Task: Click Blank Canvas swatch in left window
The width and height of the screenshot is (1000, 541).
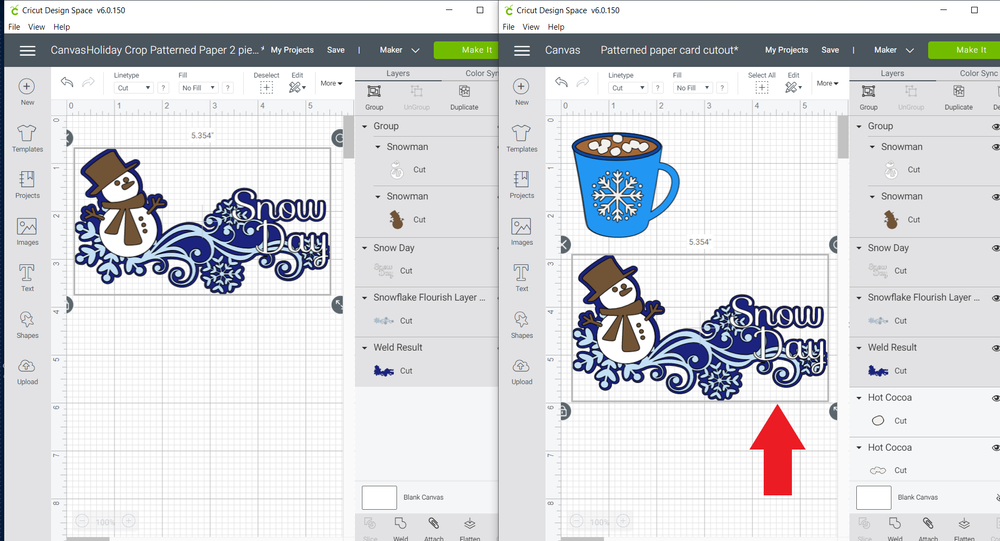Action: (x=379, y=498)
